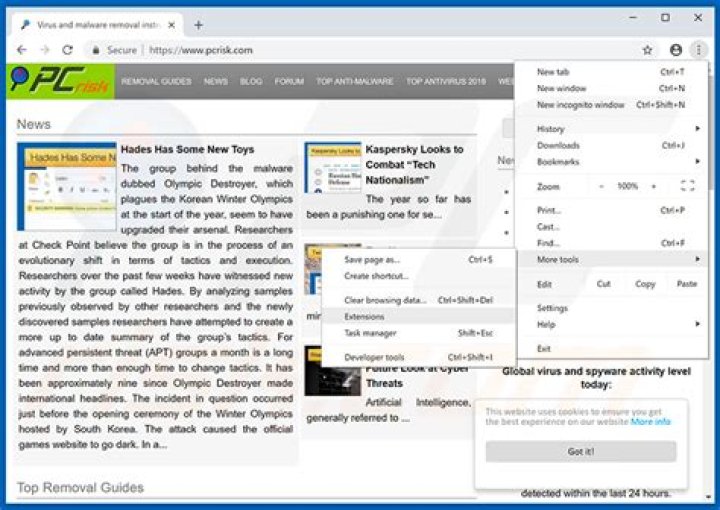Open the TOP ANTI-MALWARE nav tab
The height and width of the screenshot is (510, 720).
click(355, 81)
